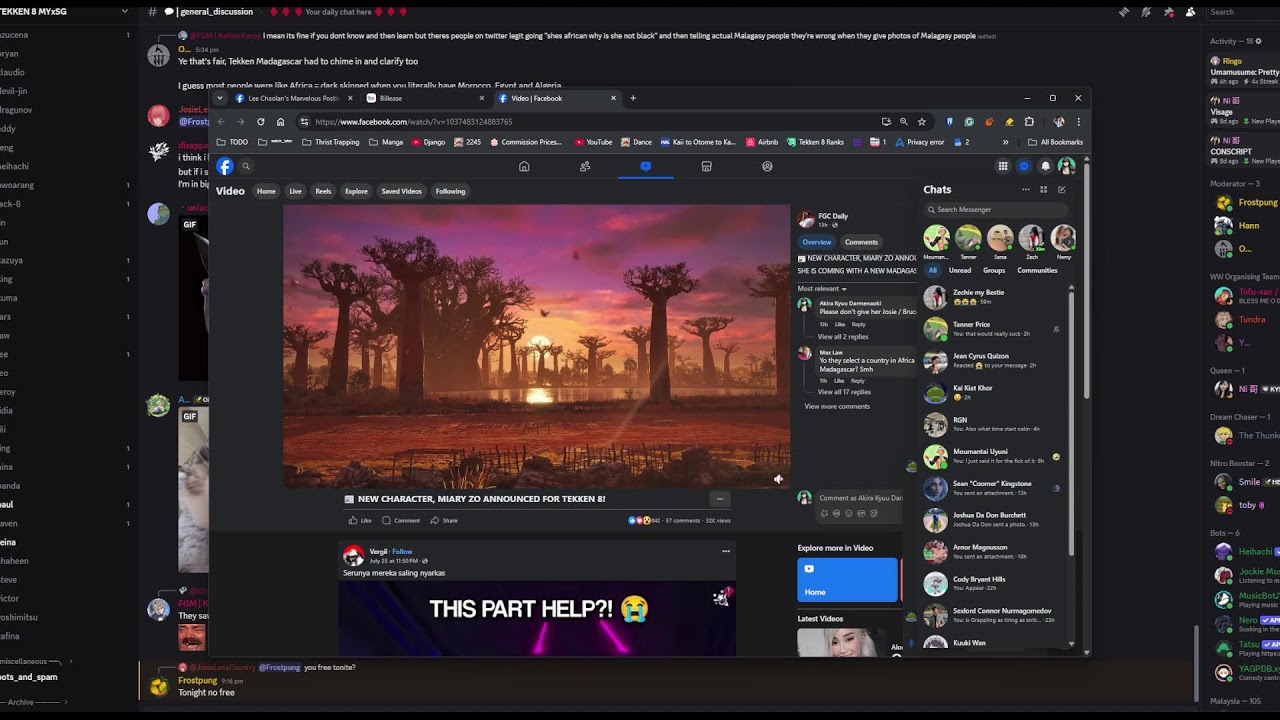Viewport: 1280px width, 720px height.
Task: Expand Chrome tab search dropdown
Action: [220, 98]
